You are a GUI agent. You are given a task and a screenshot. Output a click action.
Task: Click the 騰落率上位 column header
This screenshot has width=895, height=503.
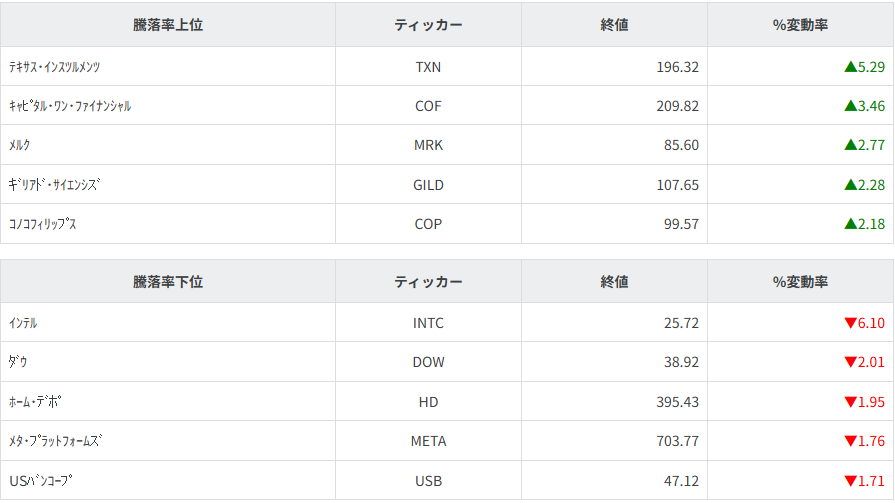(x=168, y=25)
